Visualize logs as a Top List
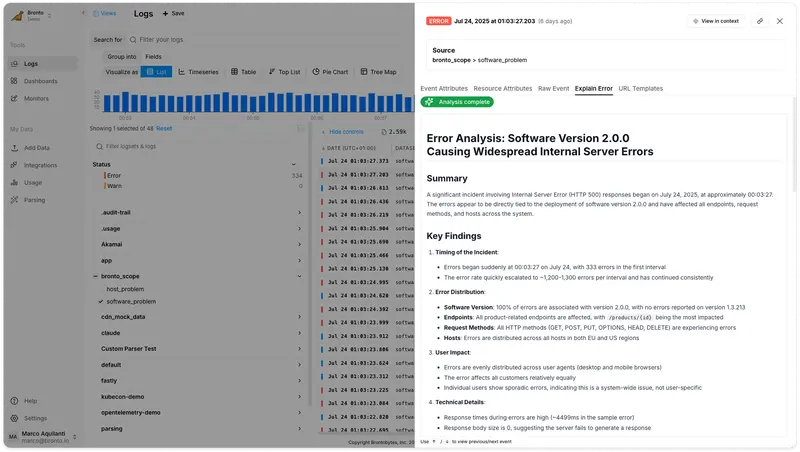This screenshot has height=452, width=800. click(284, 72)
